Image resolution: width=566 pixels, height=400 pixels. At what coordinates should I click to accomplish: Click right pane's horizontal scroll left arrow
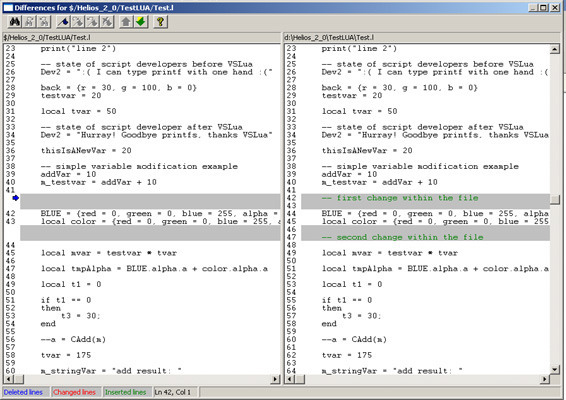tap(290, 379)
